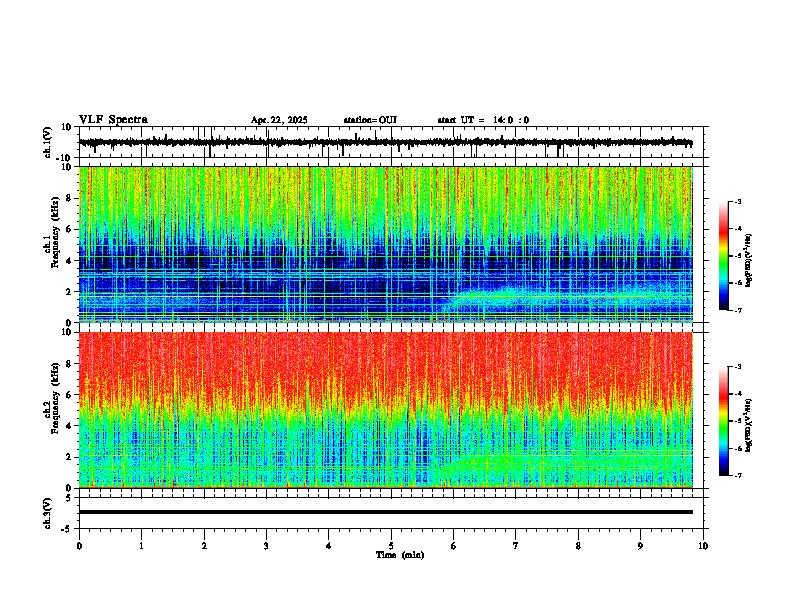
Task: Click the "Time (min)" axis label
Action: tap(400, 555)
